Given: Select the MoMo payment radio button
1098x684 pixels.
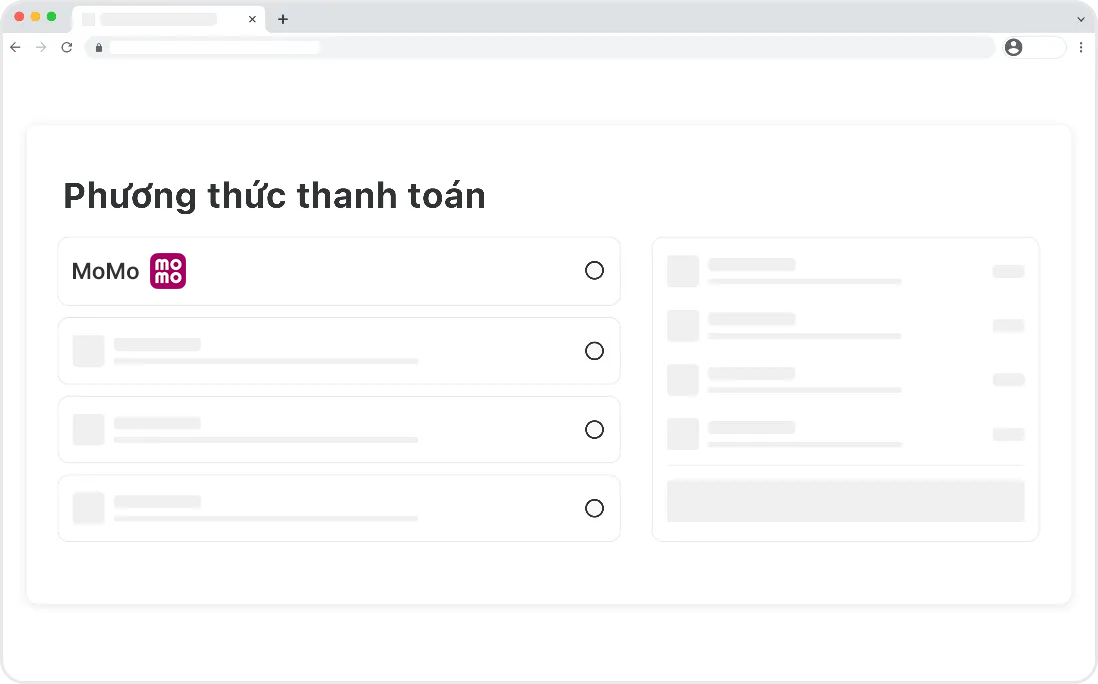Looking at the screenshot, I should tap(594, 271).
